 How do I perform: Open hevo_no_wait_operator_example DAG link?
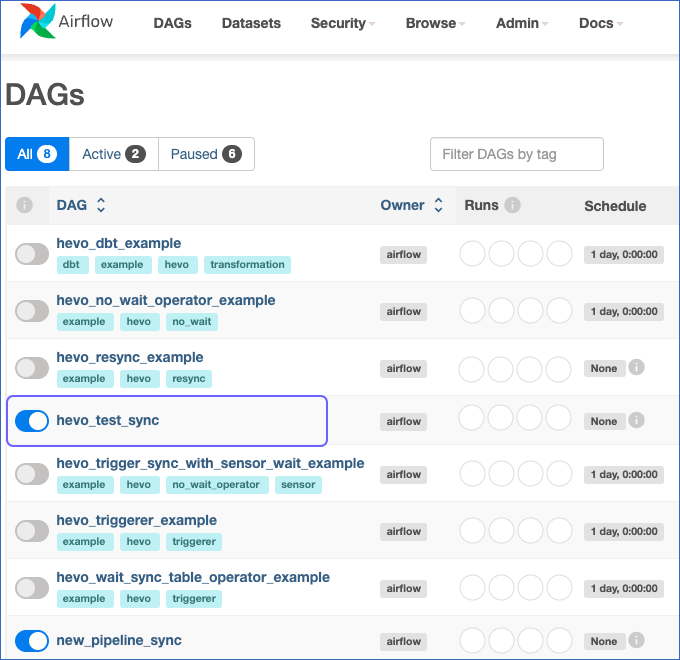coord(166,300)
